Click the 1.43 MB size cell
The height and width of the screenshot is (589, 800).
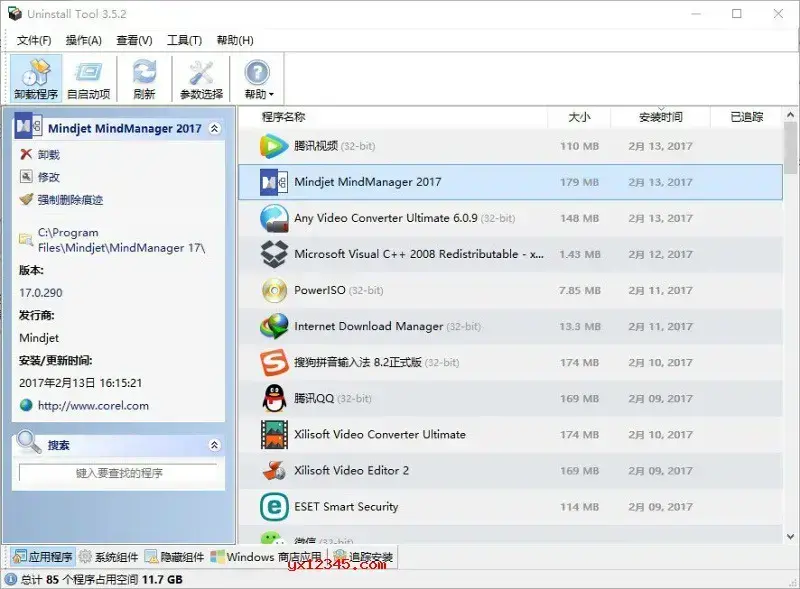(580, 254)
